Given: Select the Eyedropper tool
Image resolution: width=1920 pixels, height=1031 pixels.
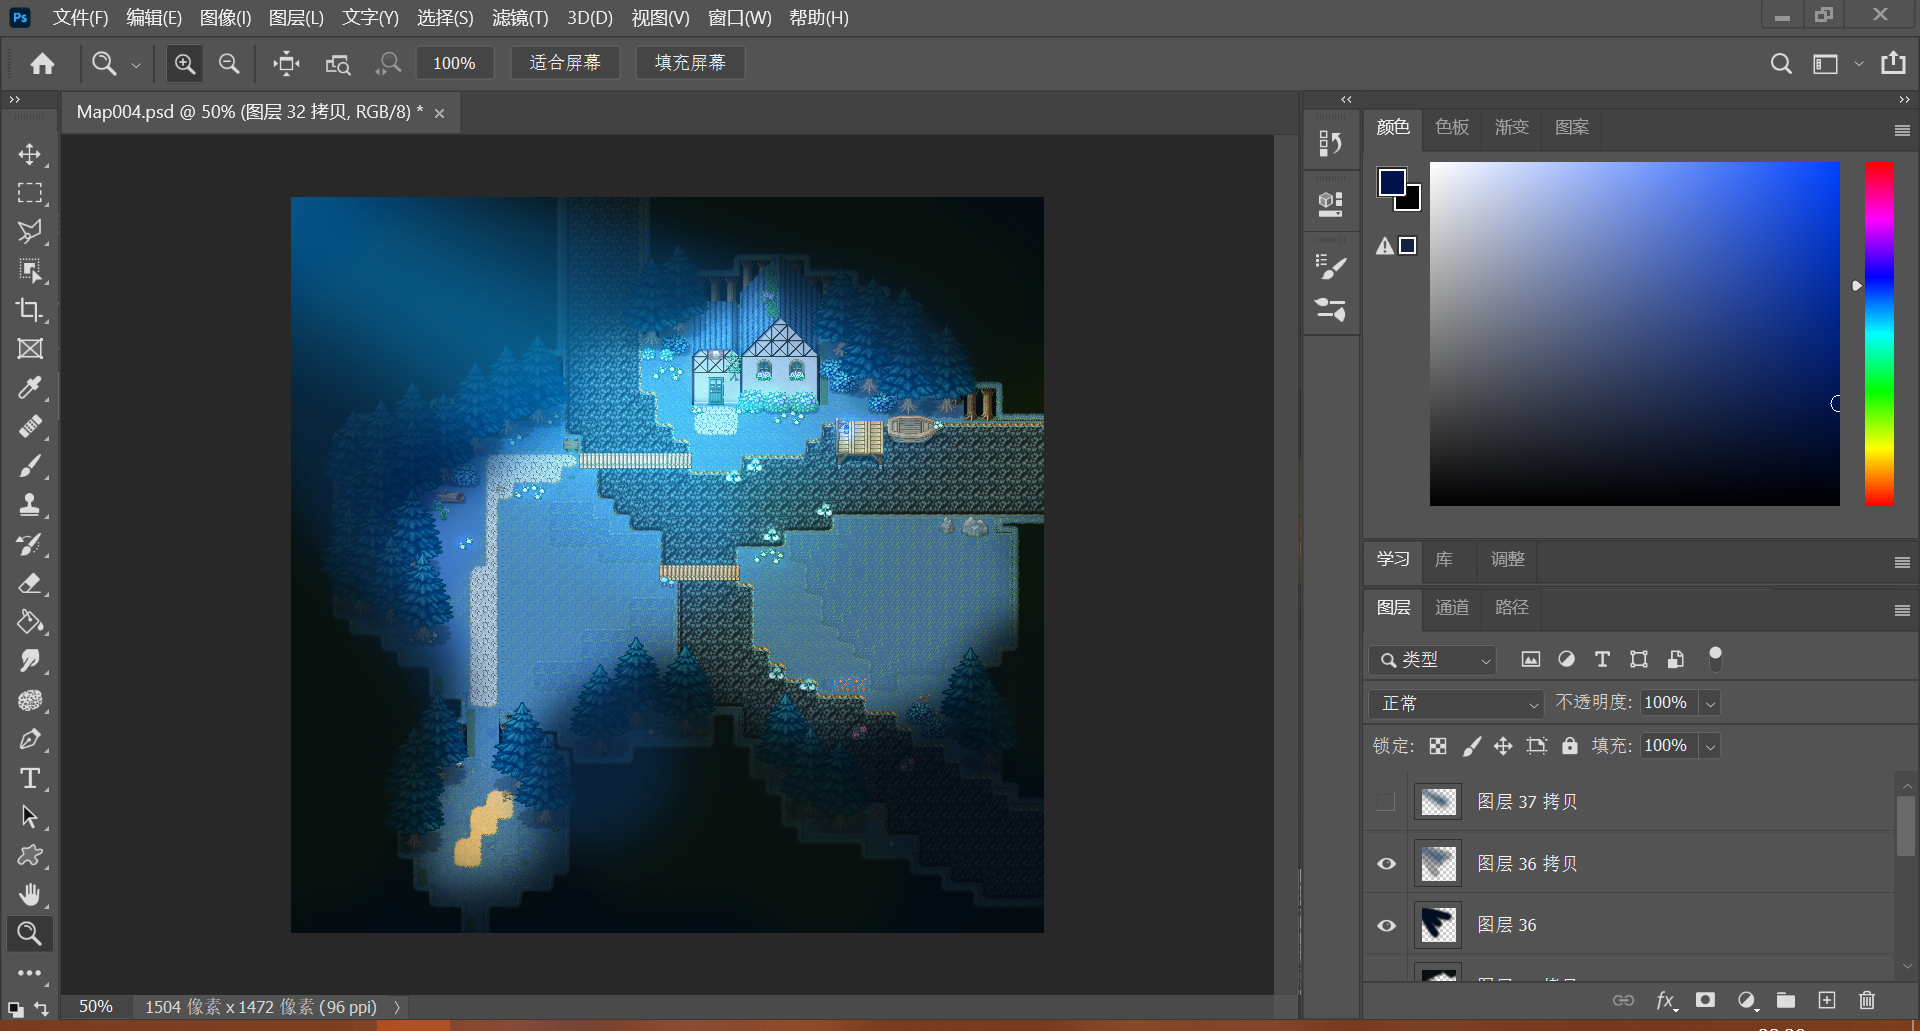Looking at the screenshot, I should tap(30, 388).
